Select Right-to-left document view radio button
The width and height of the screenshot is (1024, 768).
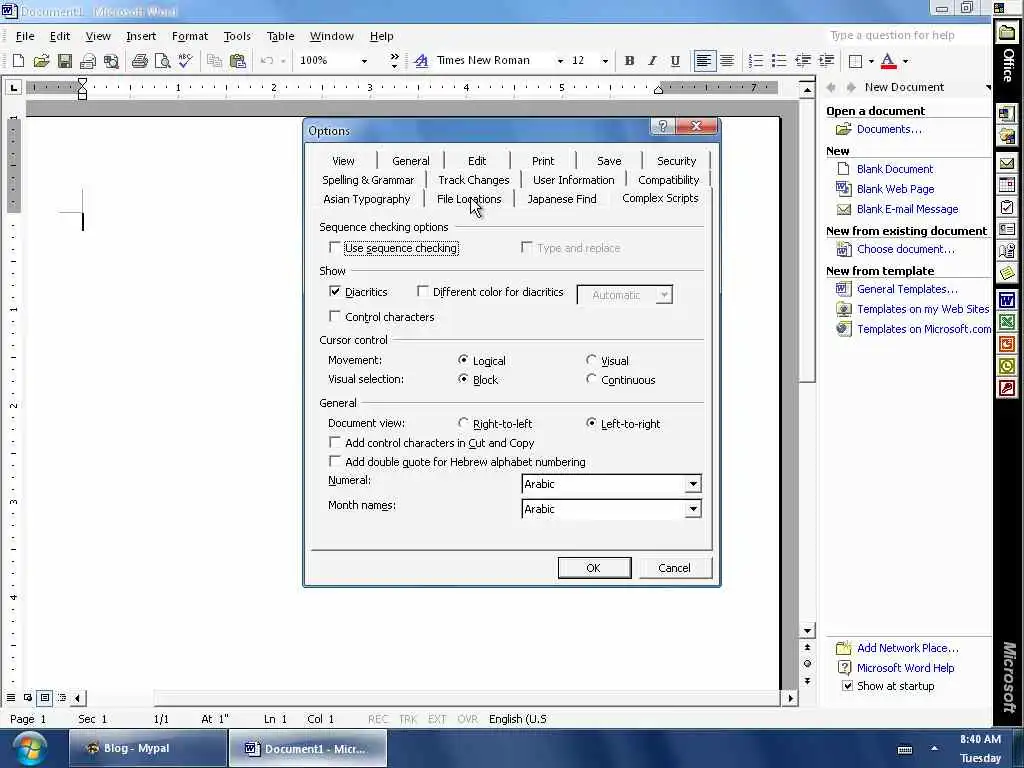pyautogui.click(x=464, y=423)
